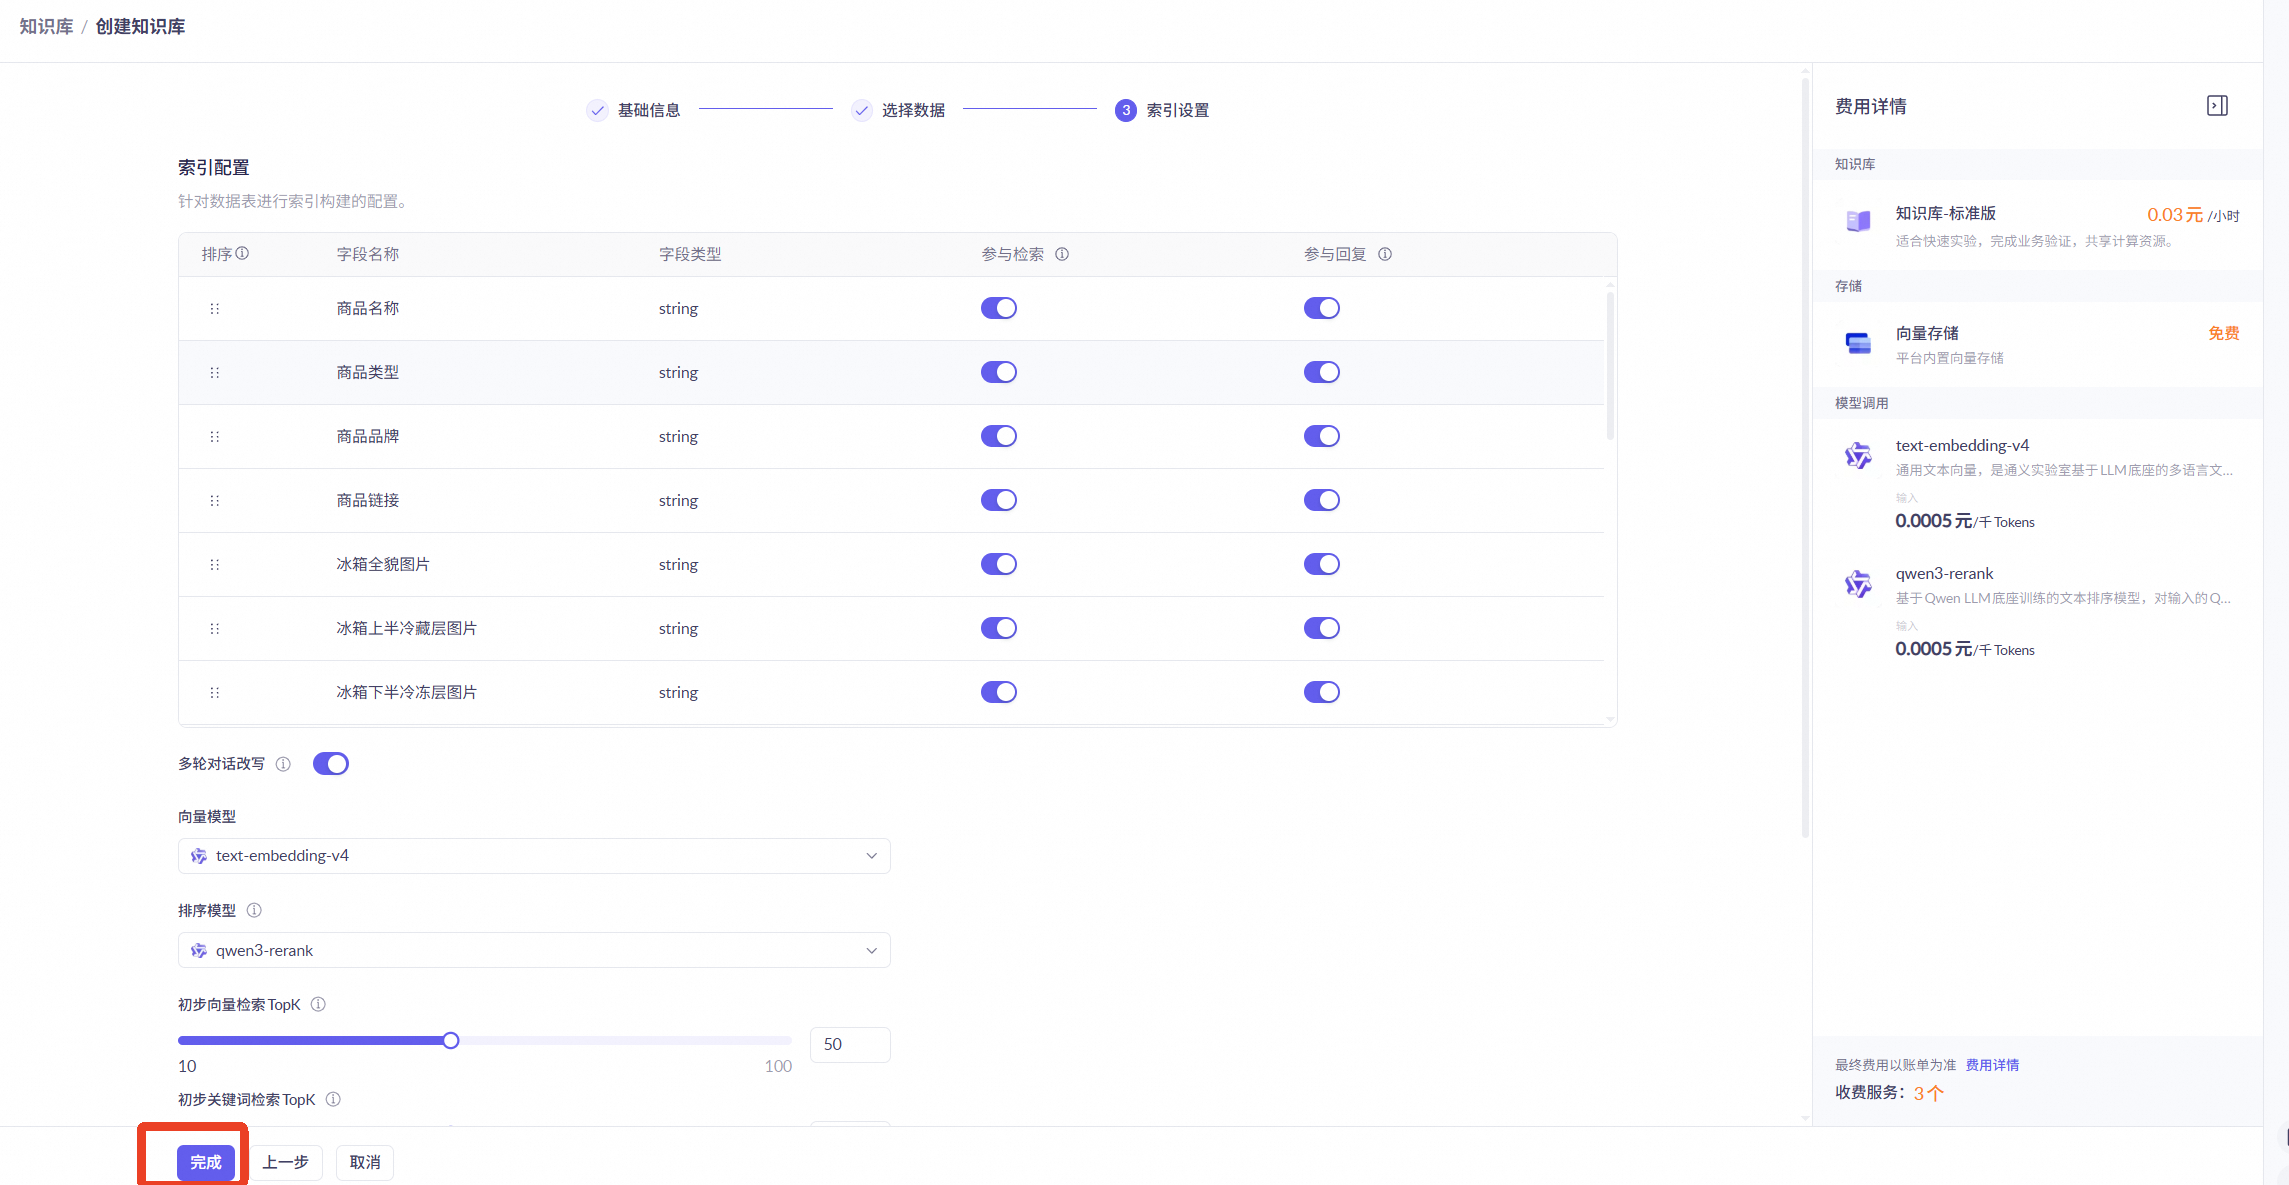2289x1185 pixels.
Task: Click TopK value field showing 50
Action: tap(849, 1044)
